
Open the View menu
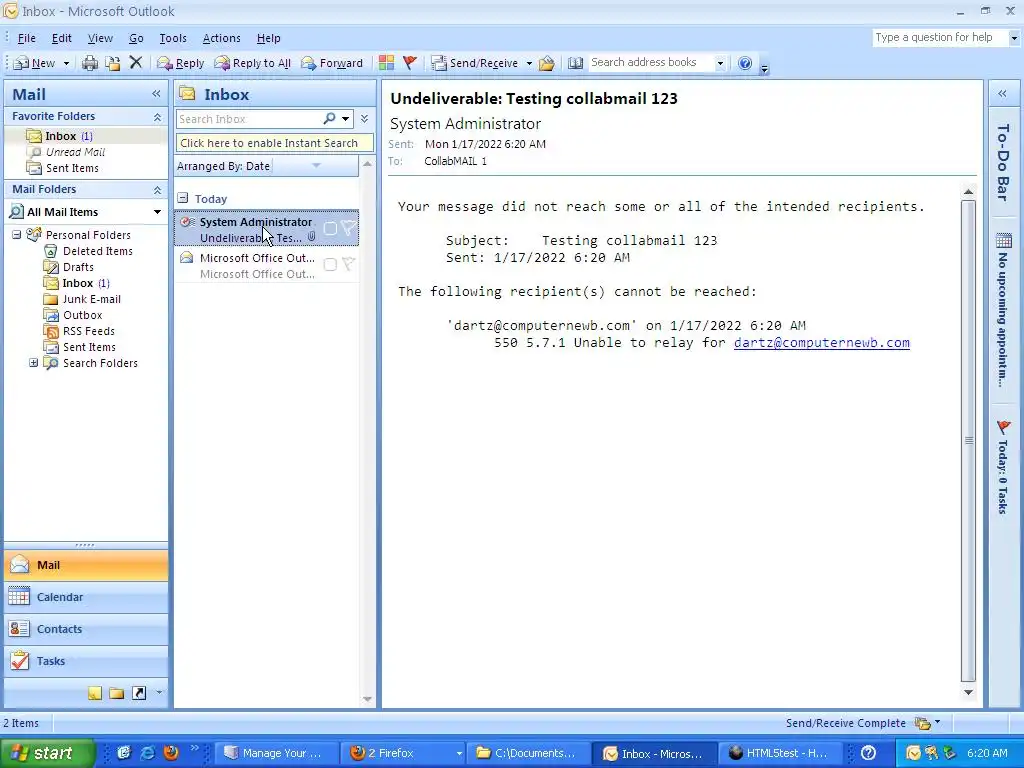100,38
